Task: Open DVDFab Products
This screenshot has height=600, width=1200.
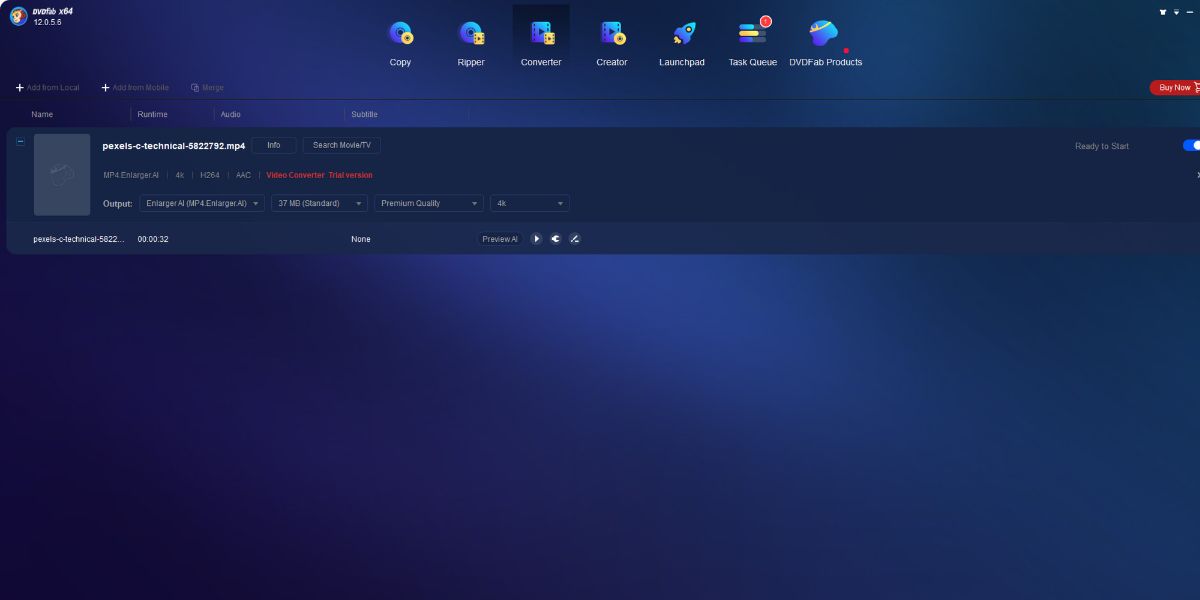Action: click(823, 40)
